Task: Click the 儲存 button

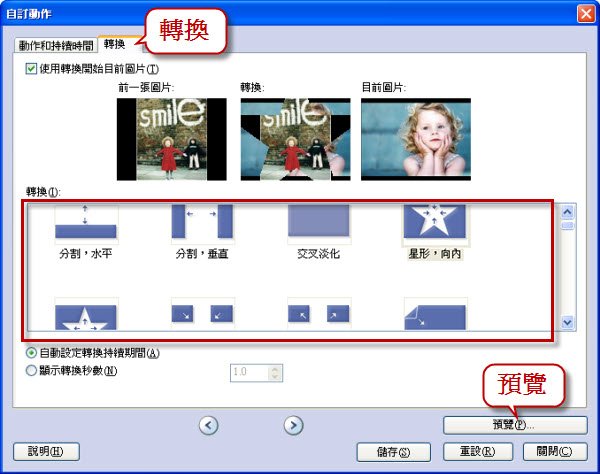Action: [393, 452]
